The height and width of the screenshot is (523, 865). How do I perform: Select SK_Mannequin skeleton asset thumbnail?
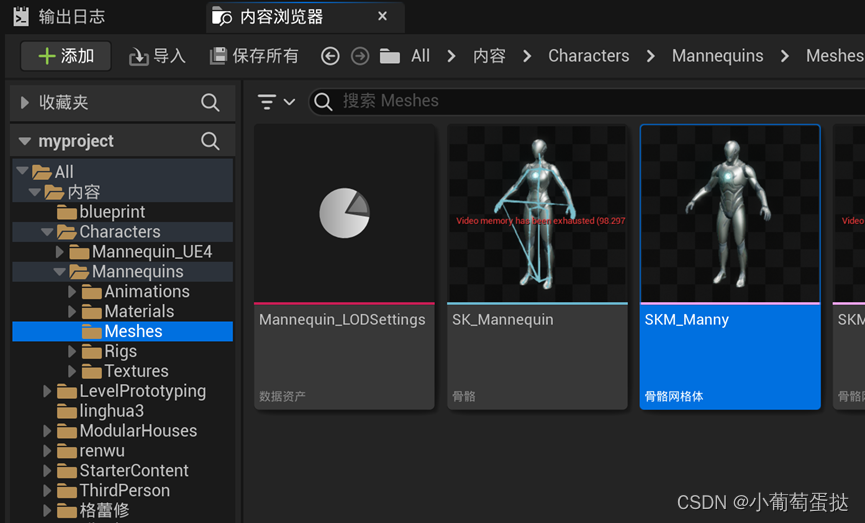point(537,214)
